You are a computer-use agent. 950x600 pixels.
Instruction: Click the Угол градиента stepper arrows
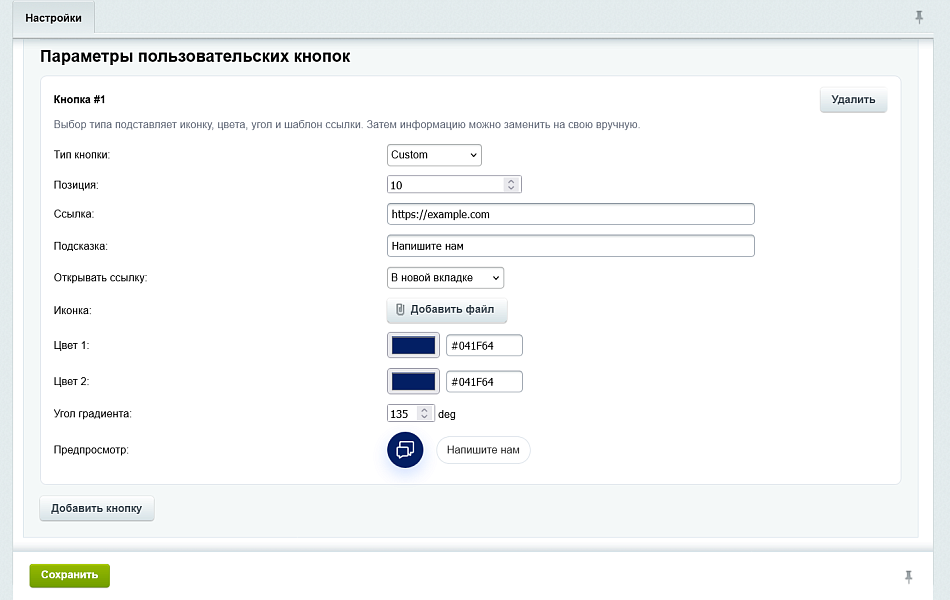pos(424,413)
